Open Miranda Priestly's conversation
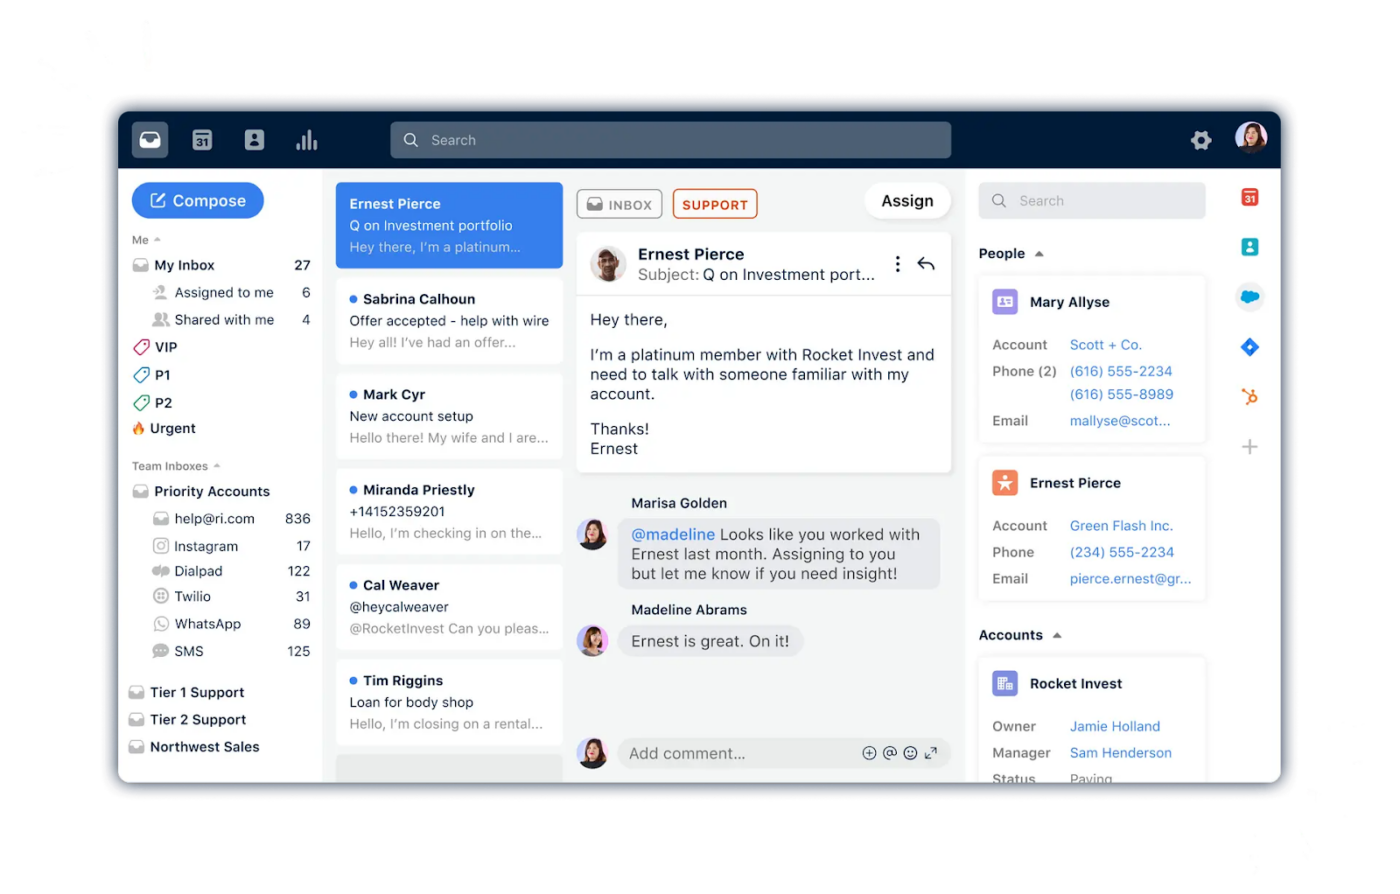This screenshot has width=1400, height=894. click(449, 511)
